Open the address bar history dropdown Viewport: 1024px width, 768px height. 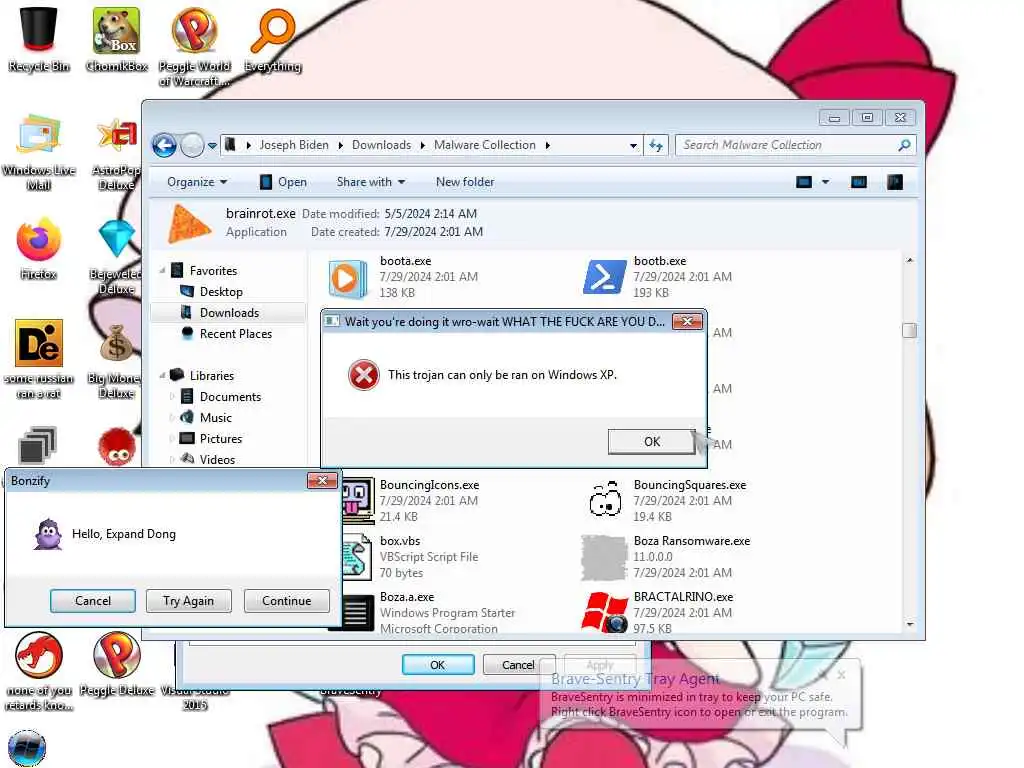point(633,146)
